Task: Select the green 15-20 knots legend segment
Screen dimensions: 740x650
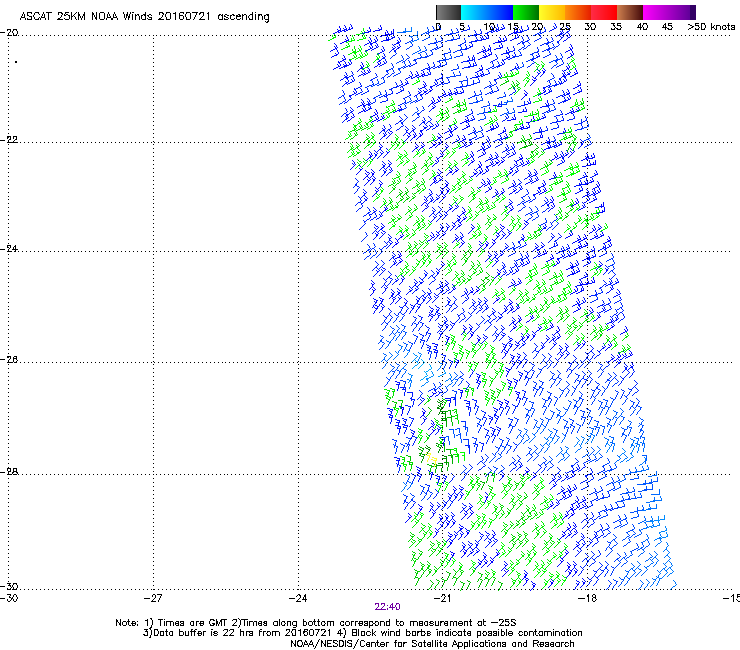Action: click(526, 12)
